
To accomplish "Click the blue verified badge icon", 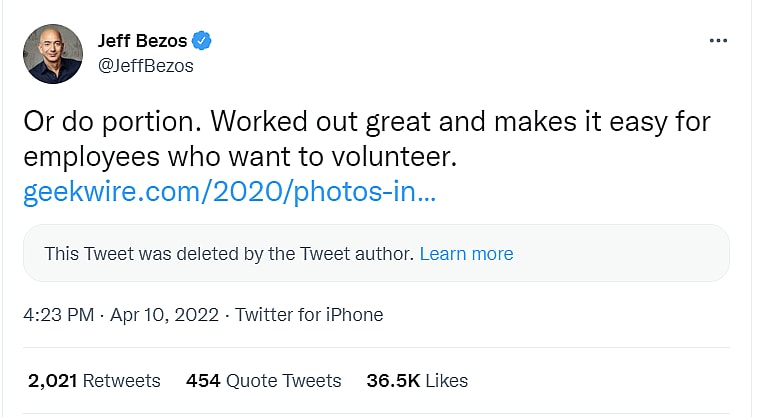I will point(202,41).
